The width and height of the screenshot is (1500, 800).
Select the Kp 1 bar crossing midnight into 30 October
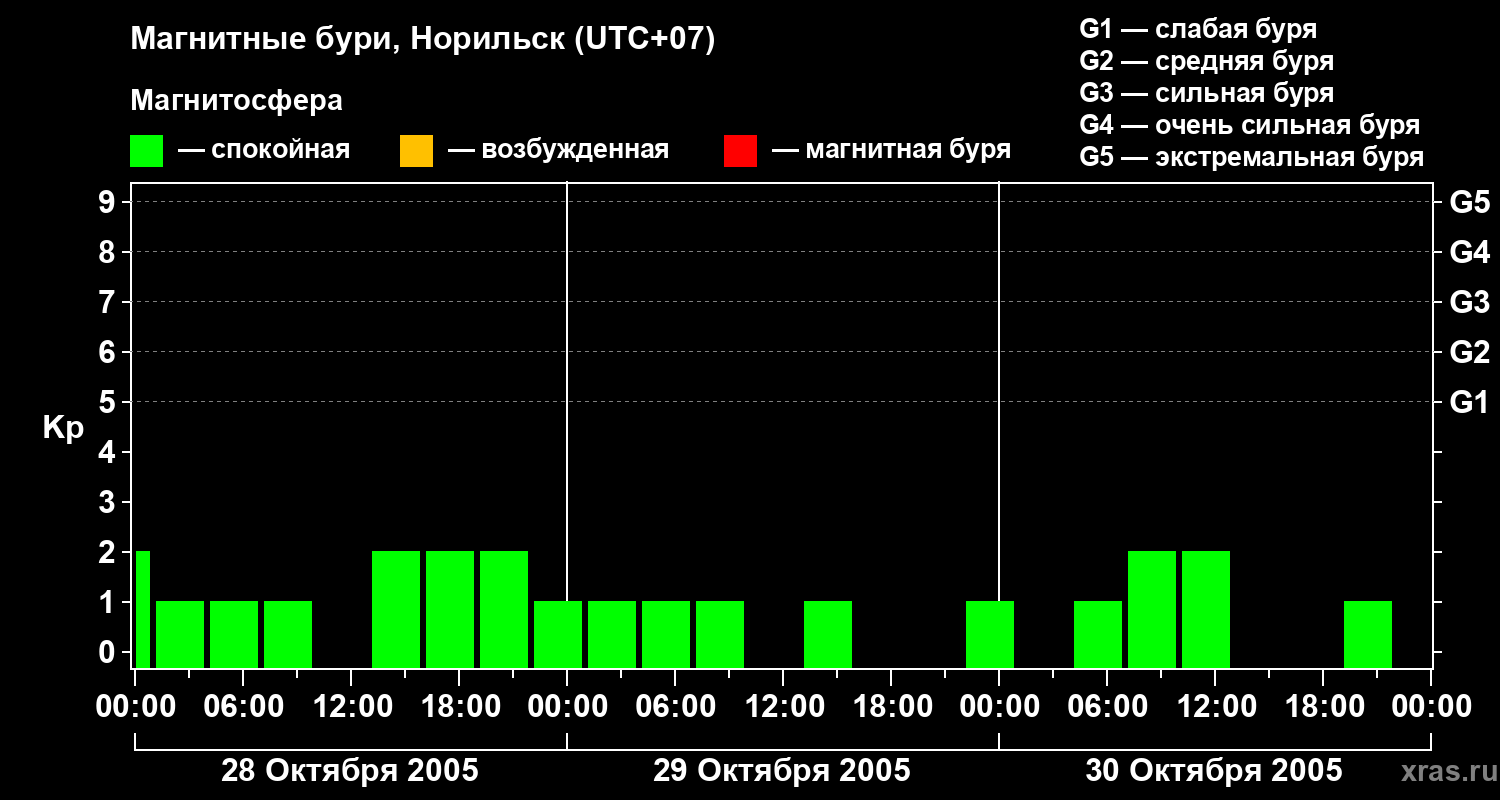[x=990, y=634]
